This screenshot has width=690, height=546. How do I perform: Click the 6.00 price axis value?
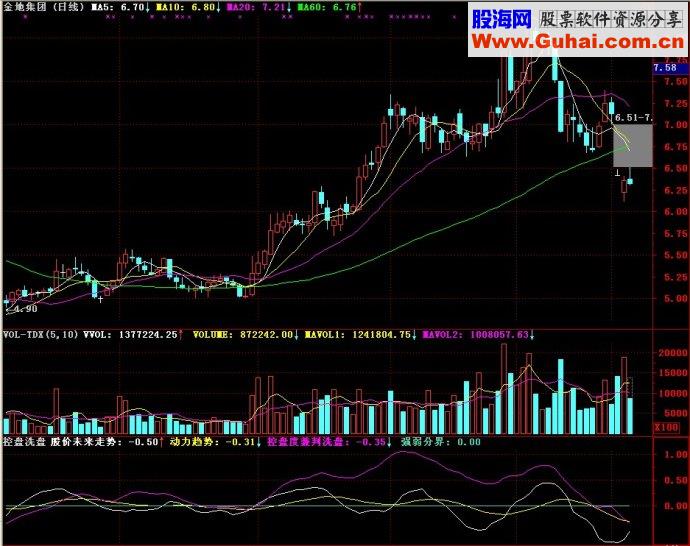(x=675, y=212)
